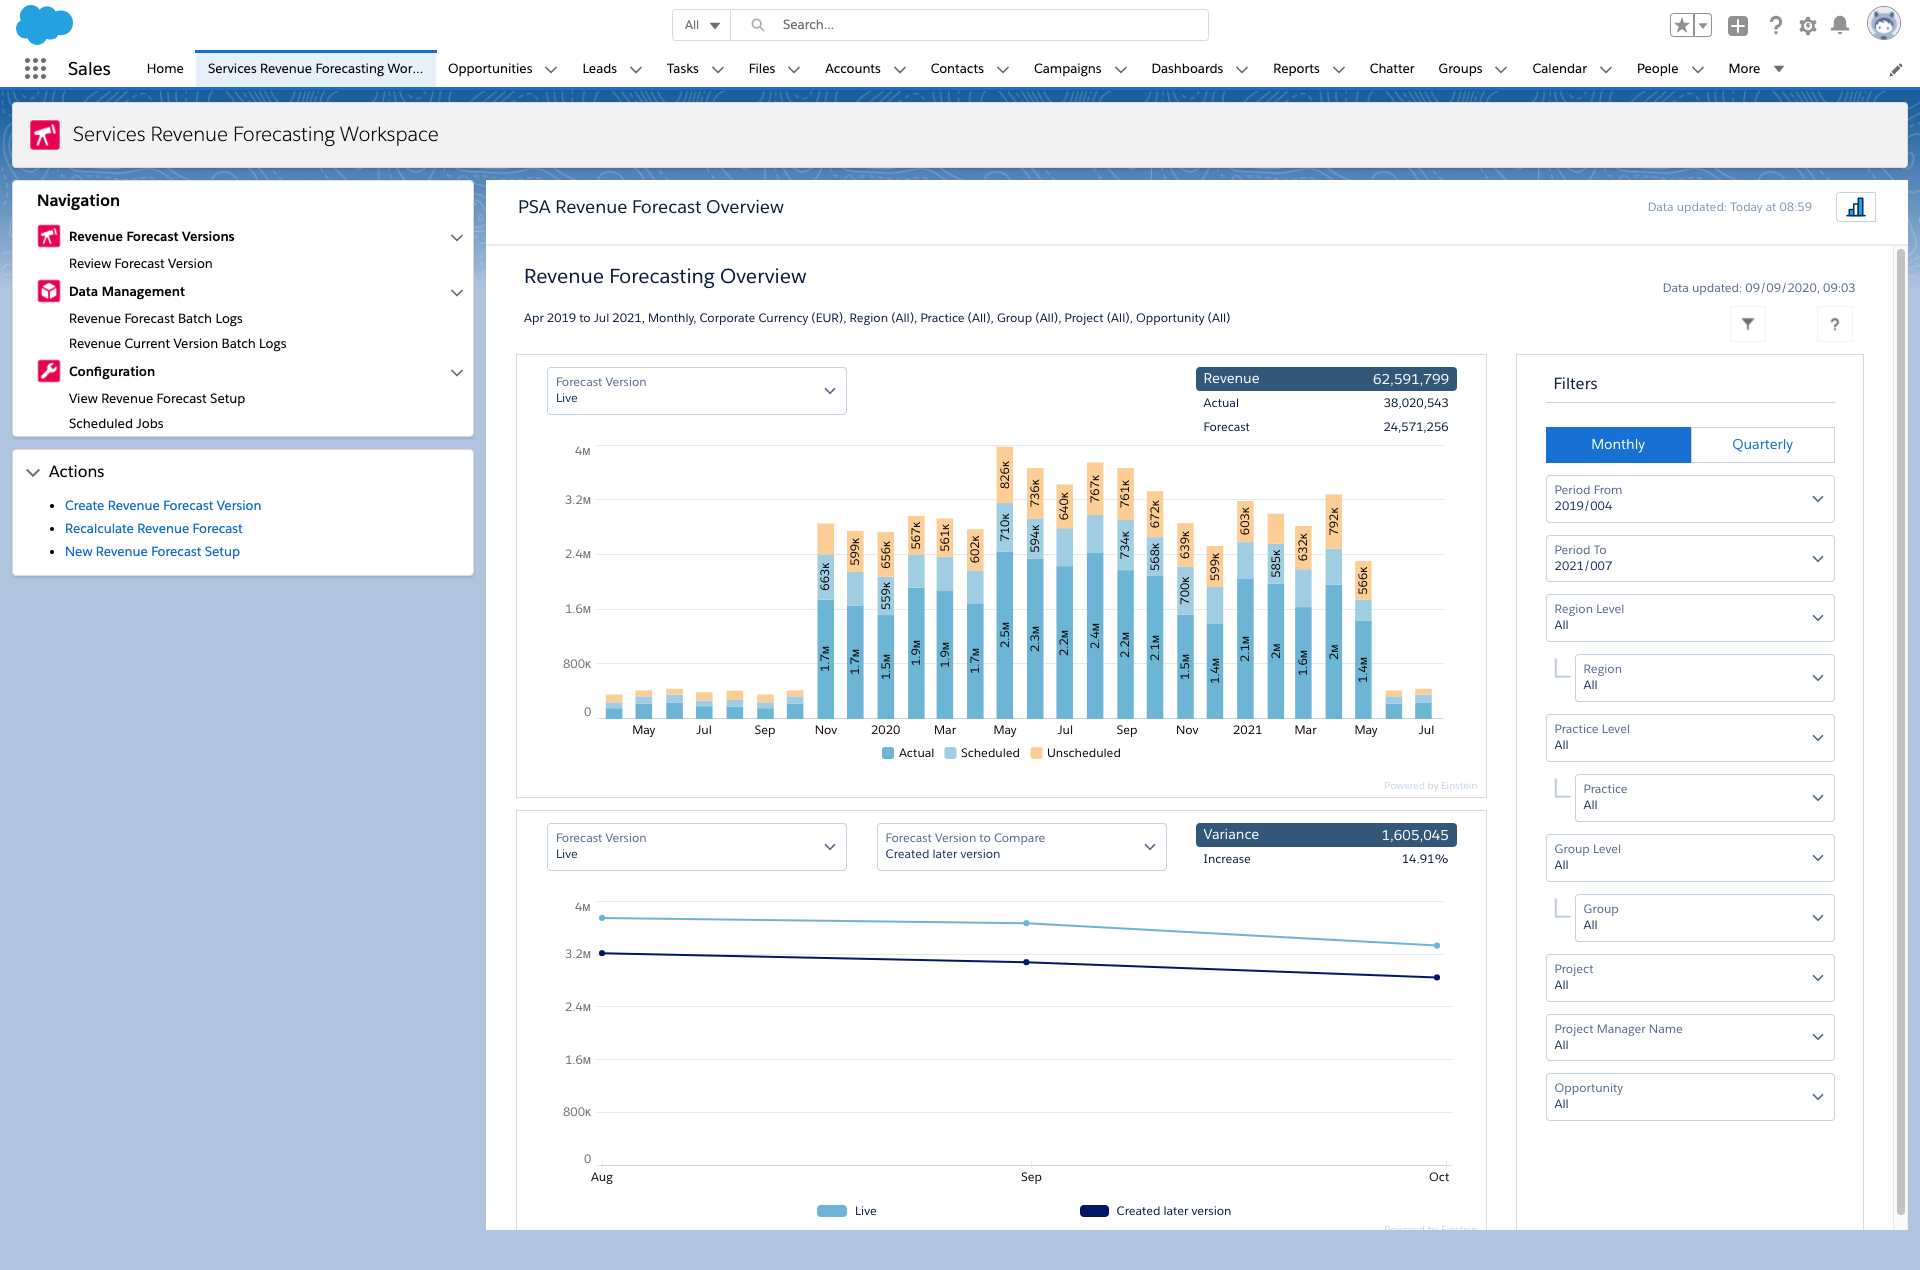Viewport: 1920px width, 1270px height.
Task: Open the dashboard help question mark
Action: point(1834,324)
